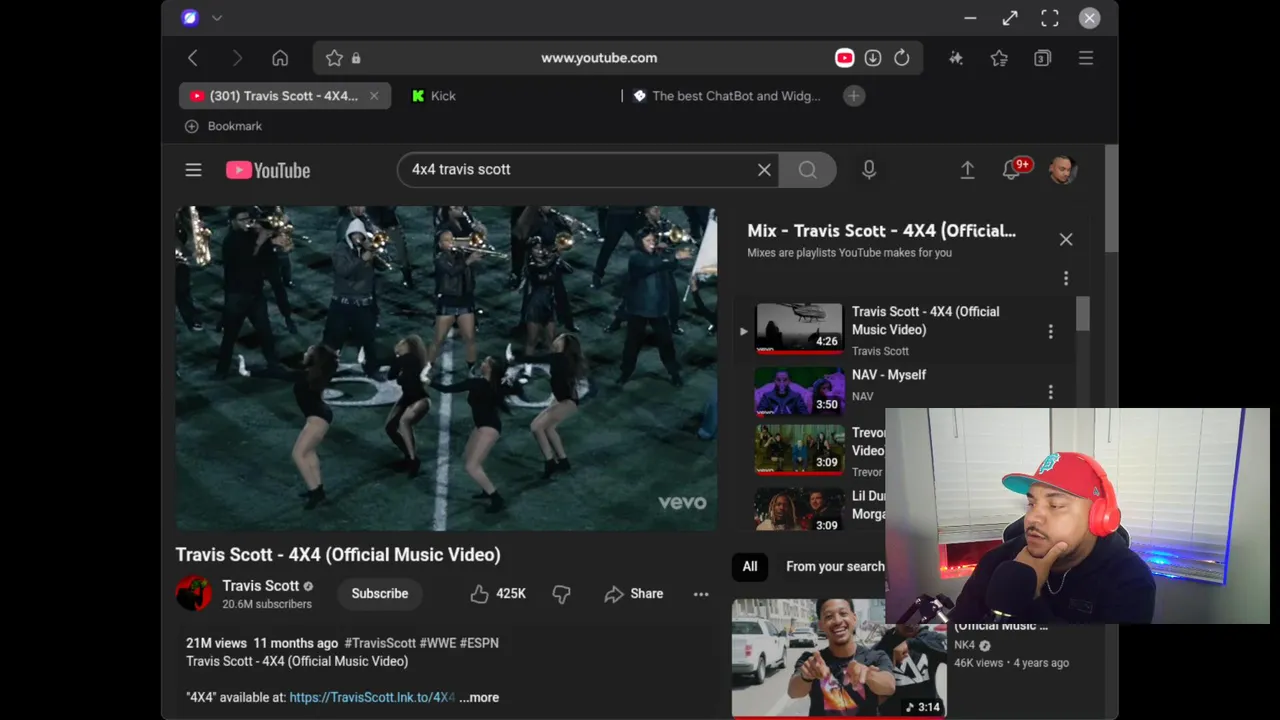Select the From your search chip

pos(835,566)
